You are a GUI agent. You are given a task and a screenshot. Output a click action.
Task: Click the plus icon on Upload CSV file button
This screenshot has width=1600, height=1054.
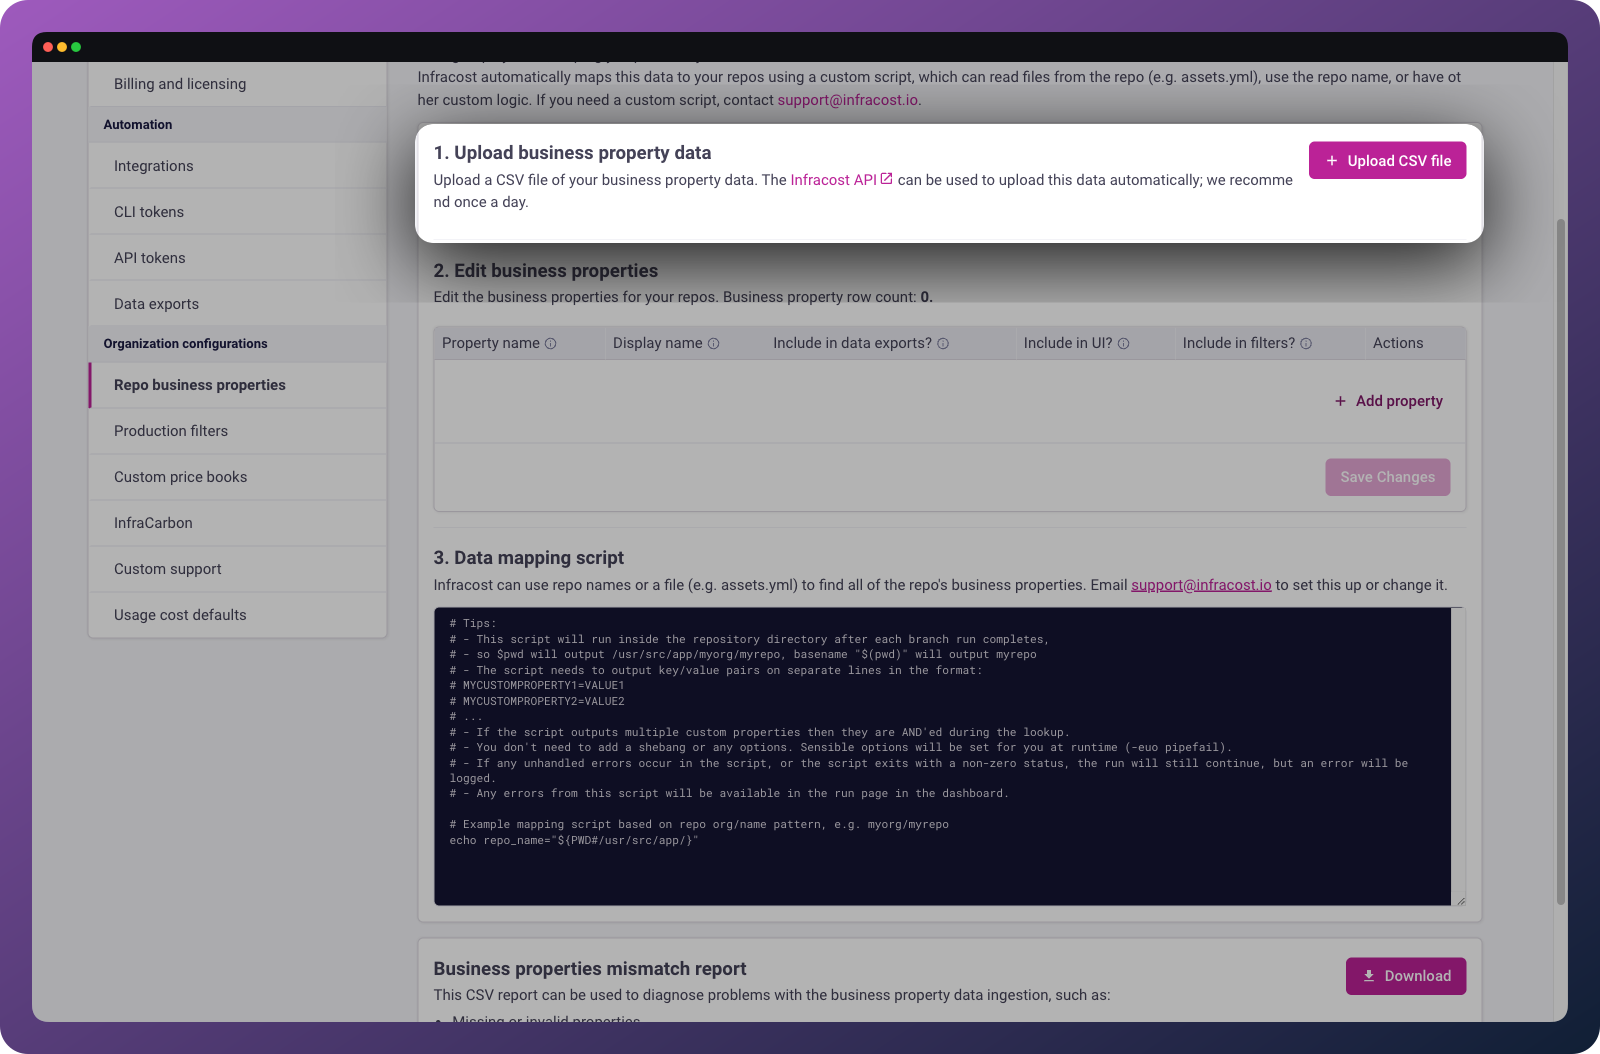point(1331,160)
